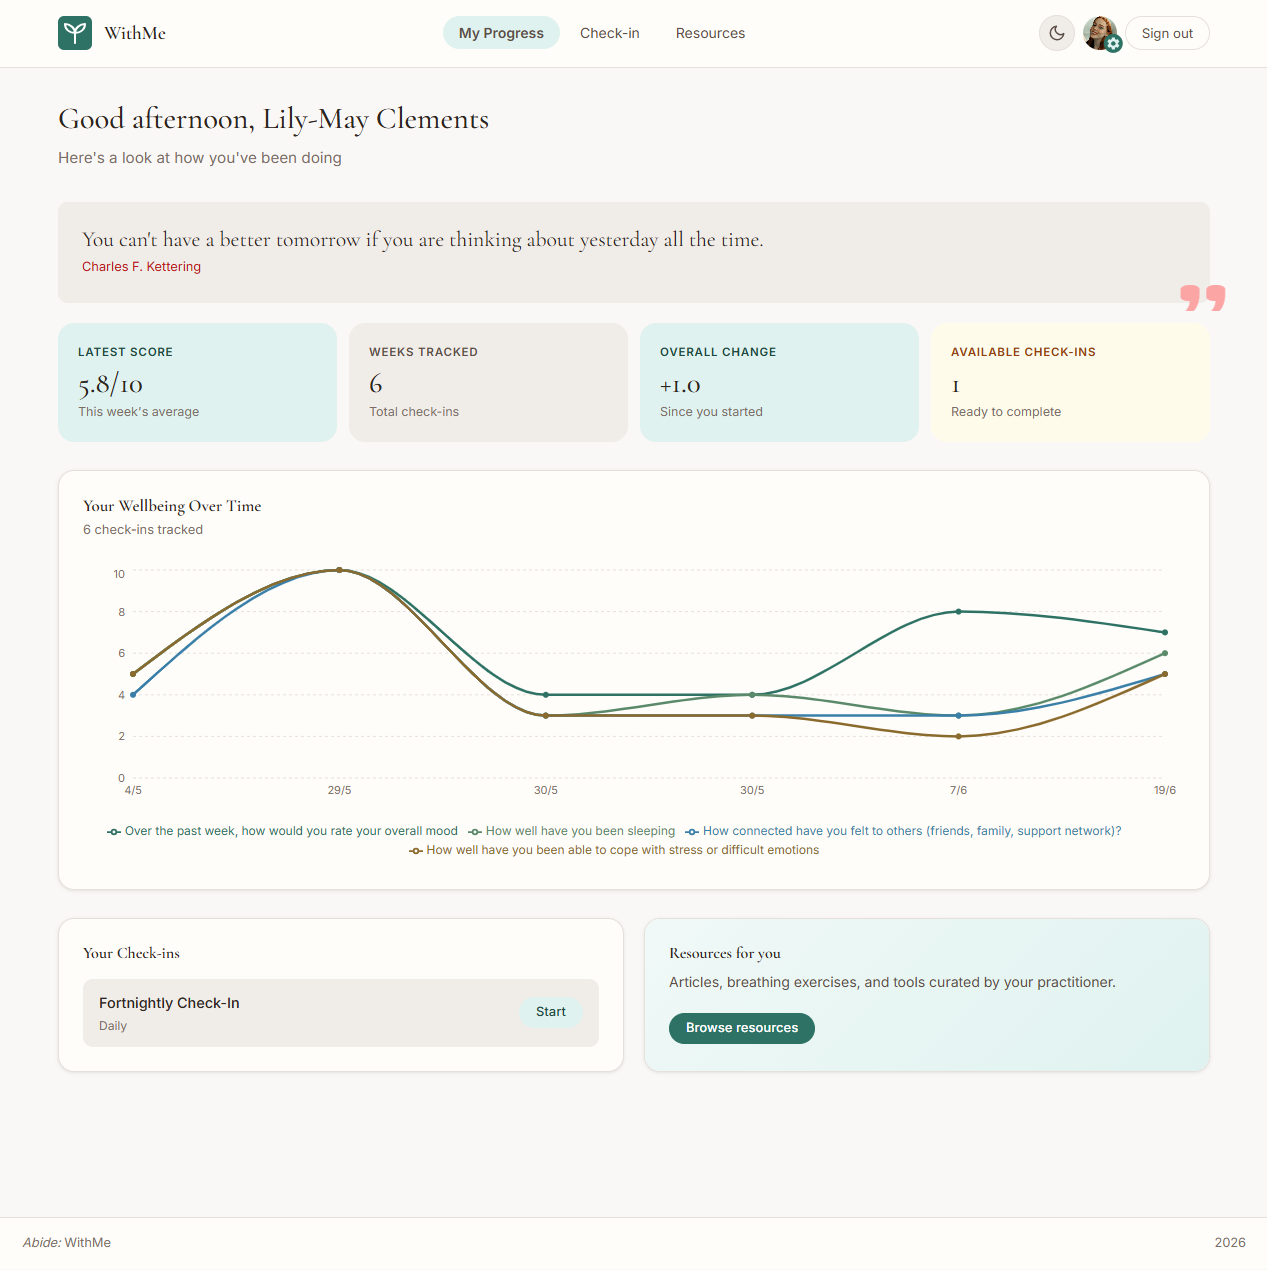The image size is (1267, 1270).
Task: Toggle the sleeping question legend series
Action: point(572,831)
